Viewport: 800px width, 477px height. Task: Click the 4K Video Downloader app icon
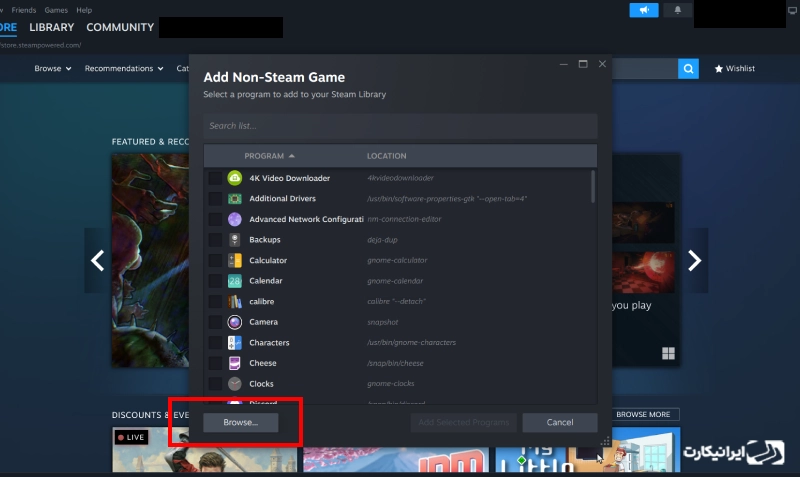[234, 178]
